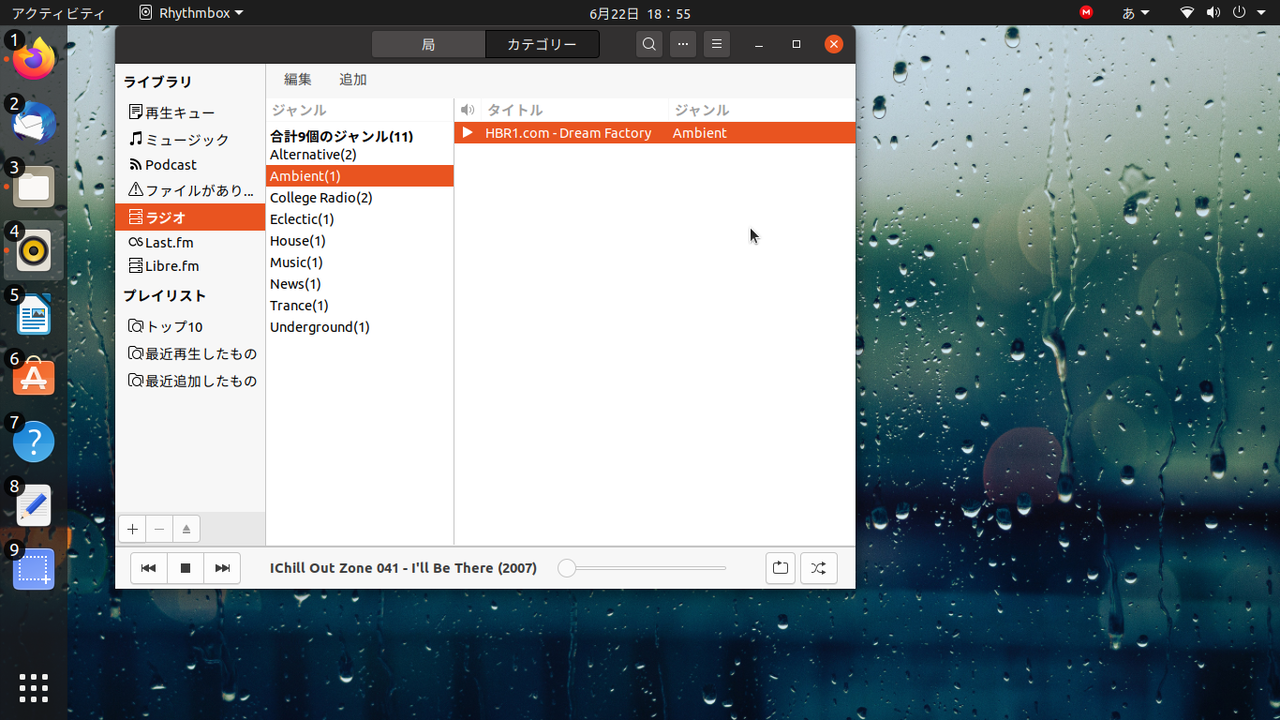Launch the screenshot tool from the dock

pyautogui.click(x=34, y=570)
